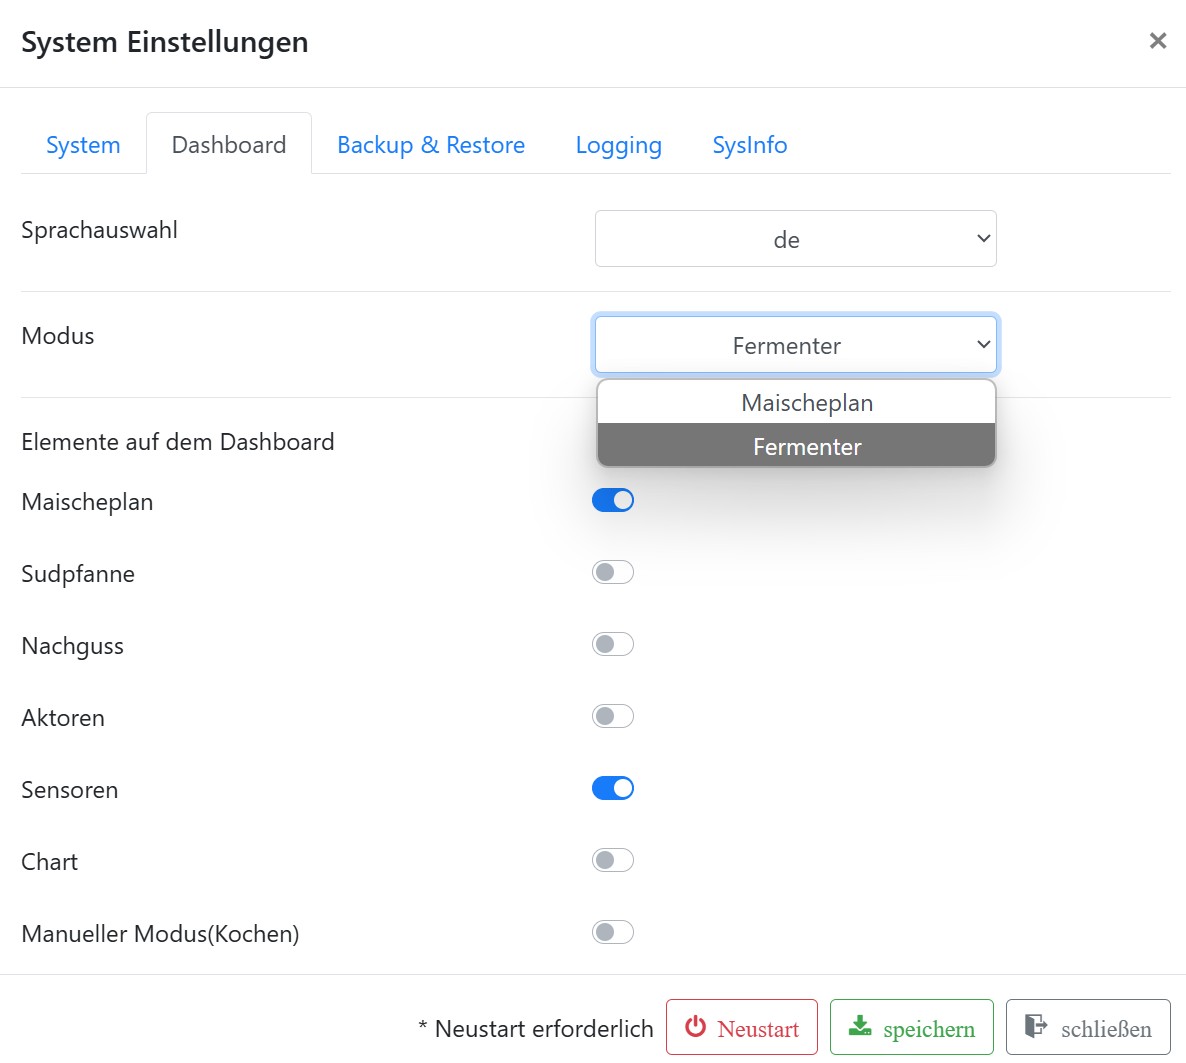Enable the Sudpfanne toggle
The height and width of the screenshot is (1063, 1186).
pyautogui.click(x=613, y=572)
